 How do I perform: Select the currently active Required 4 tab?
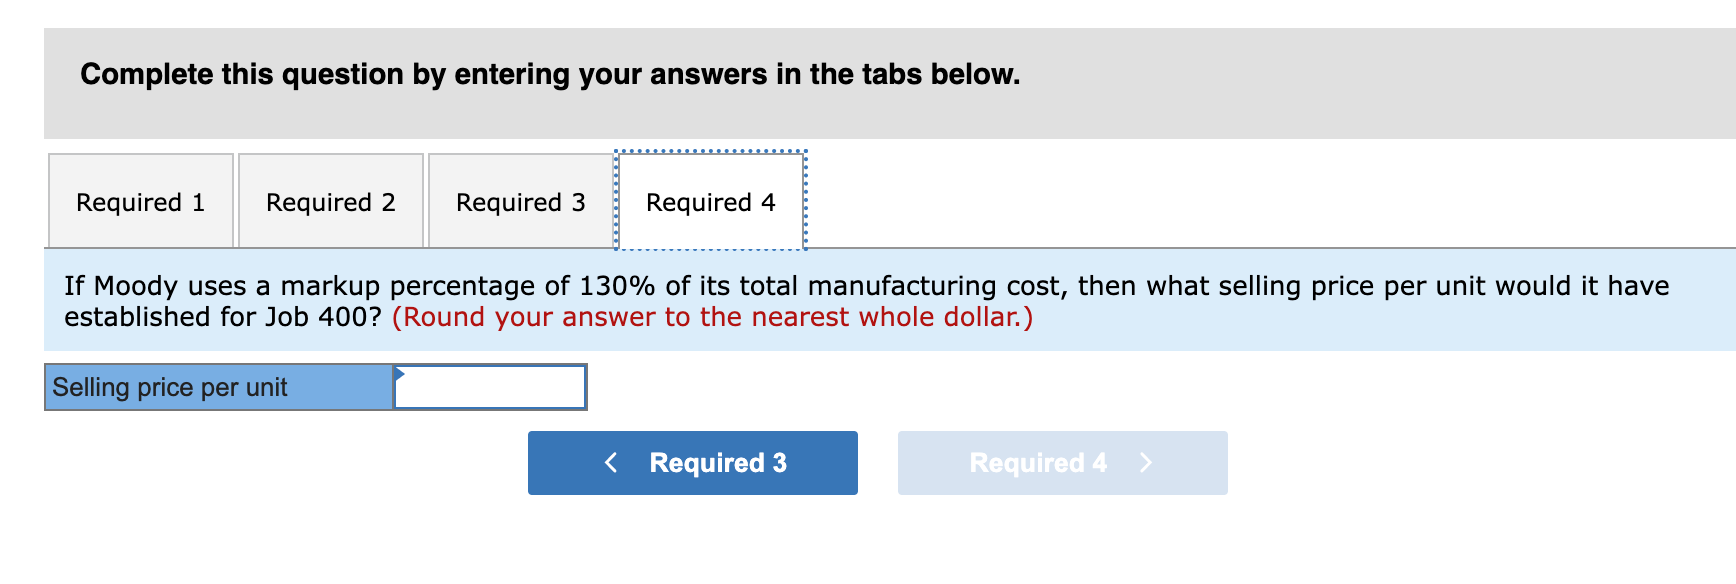[x=710, y=202]
